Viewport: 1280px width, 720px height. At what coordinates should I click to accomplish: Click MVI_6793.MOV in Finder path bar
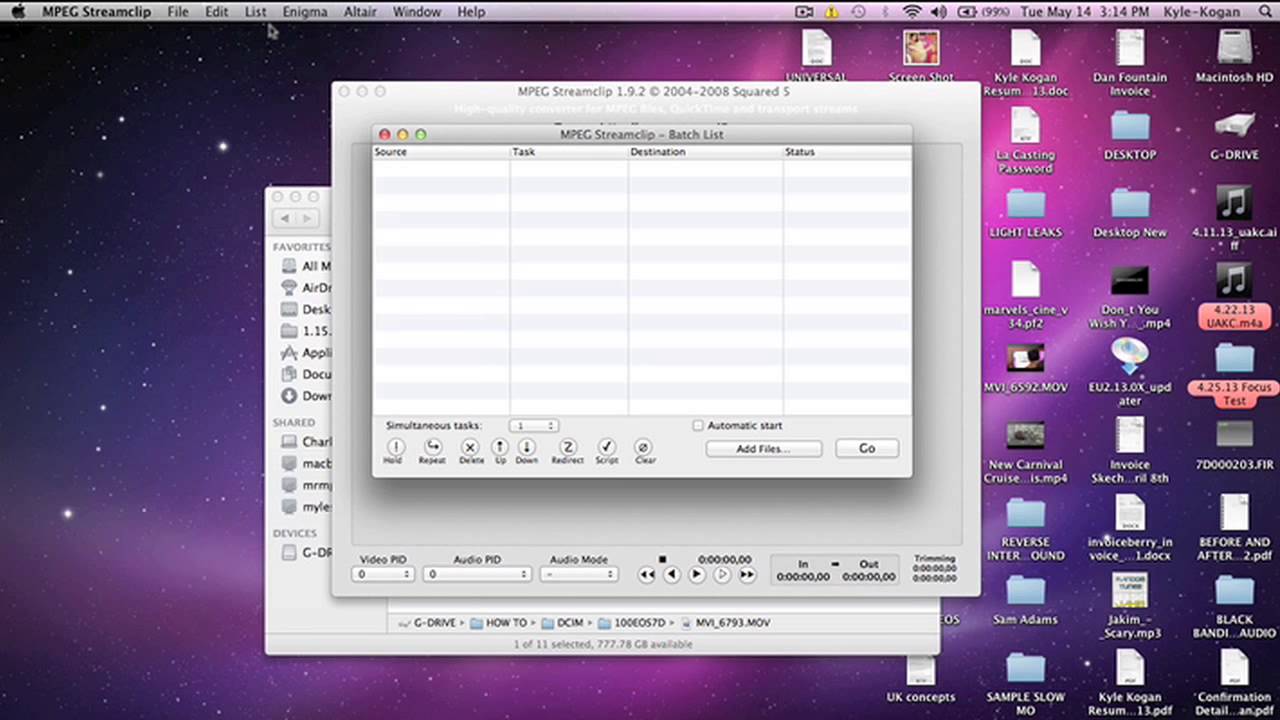click(724, 622)
